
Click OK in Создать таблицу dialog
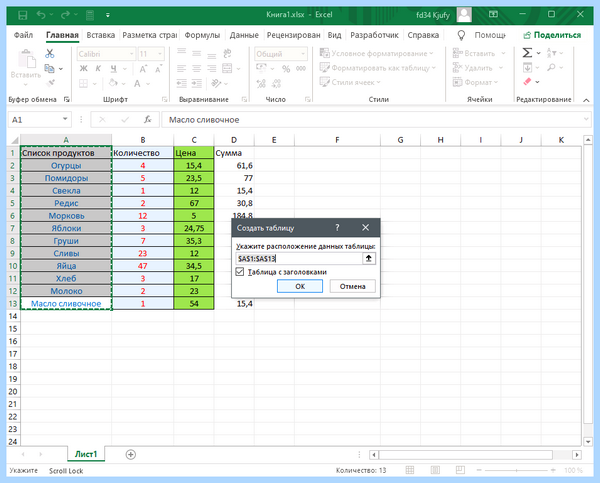tap(300, 286)
